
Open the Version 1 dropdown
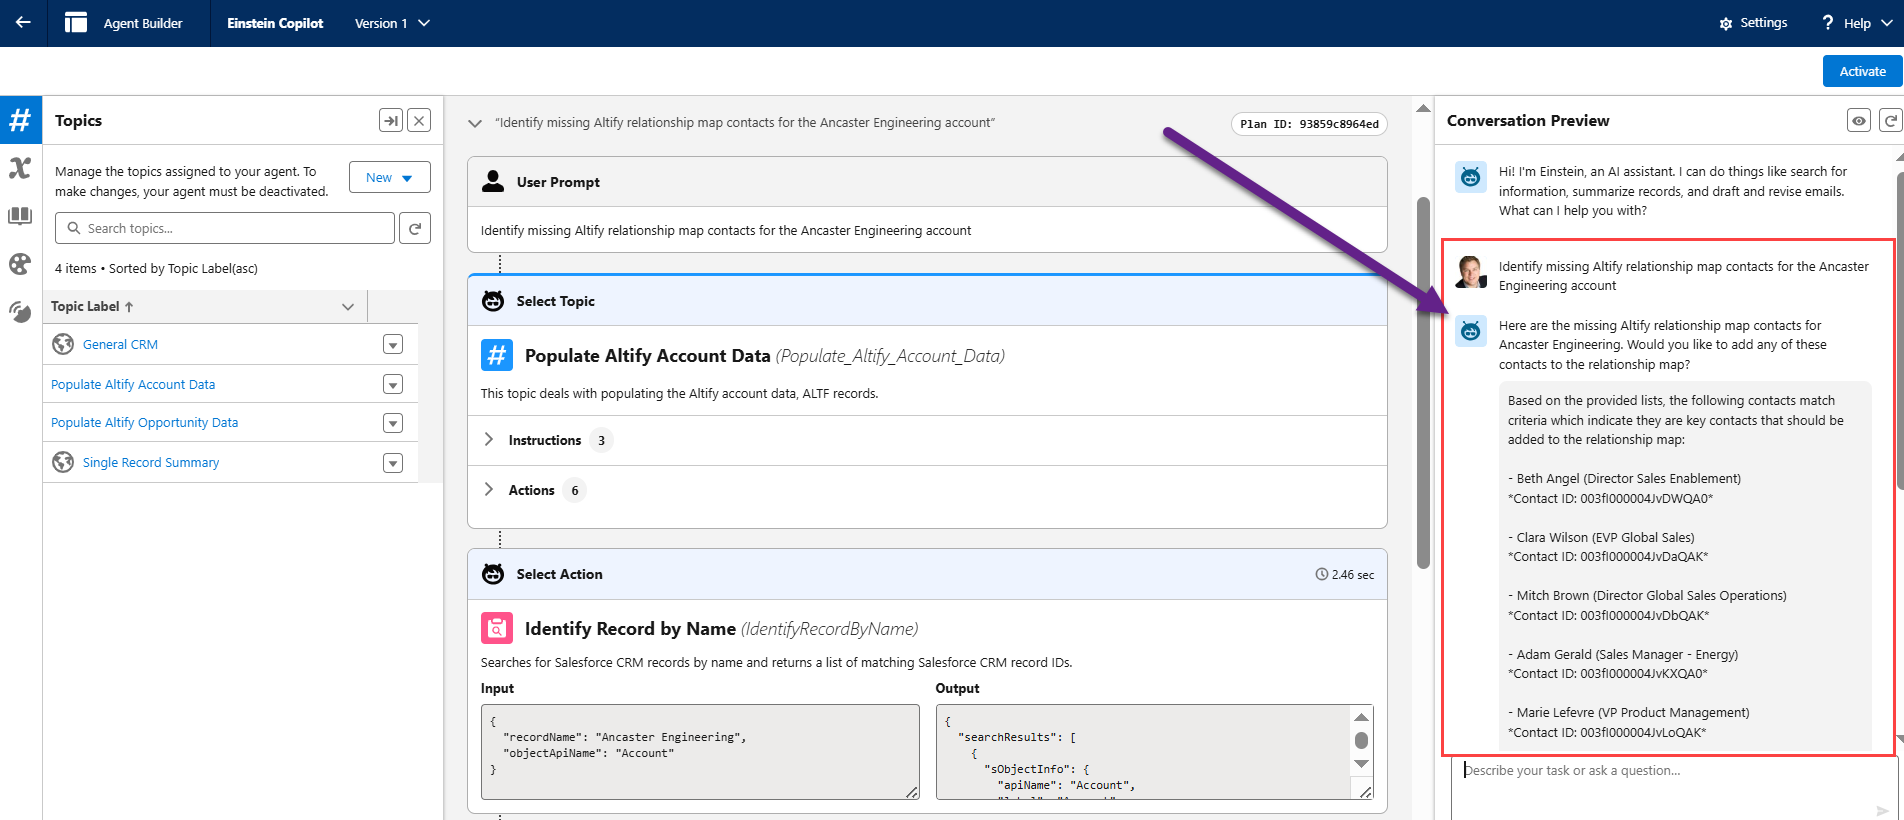point(392,23)
